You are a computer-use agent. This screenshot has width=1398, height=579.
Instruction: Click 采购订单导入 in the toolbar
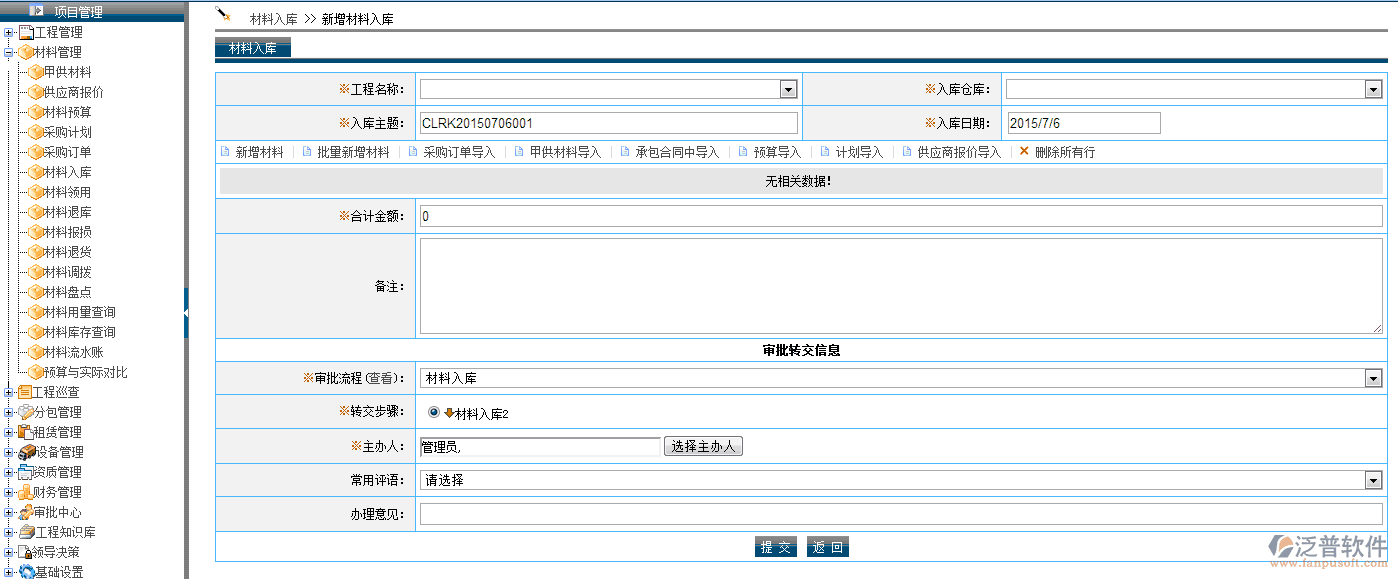(x=459, y=152)
